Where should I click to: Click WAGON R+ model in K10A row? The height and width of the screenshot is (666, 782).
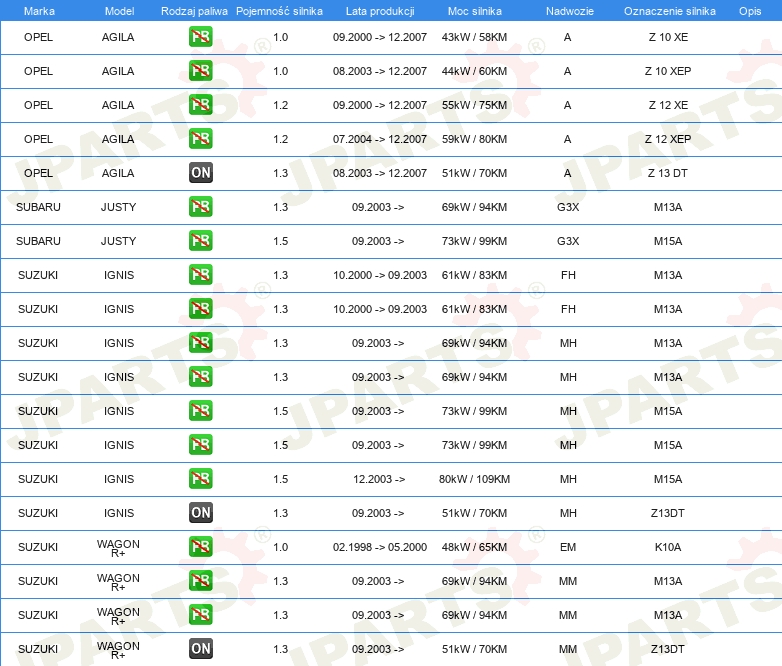pyautogui.click(x=118, y=548)
